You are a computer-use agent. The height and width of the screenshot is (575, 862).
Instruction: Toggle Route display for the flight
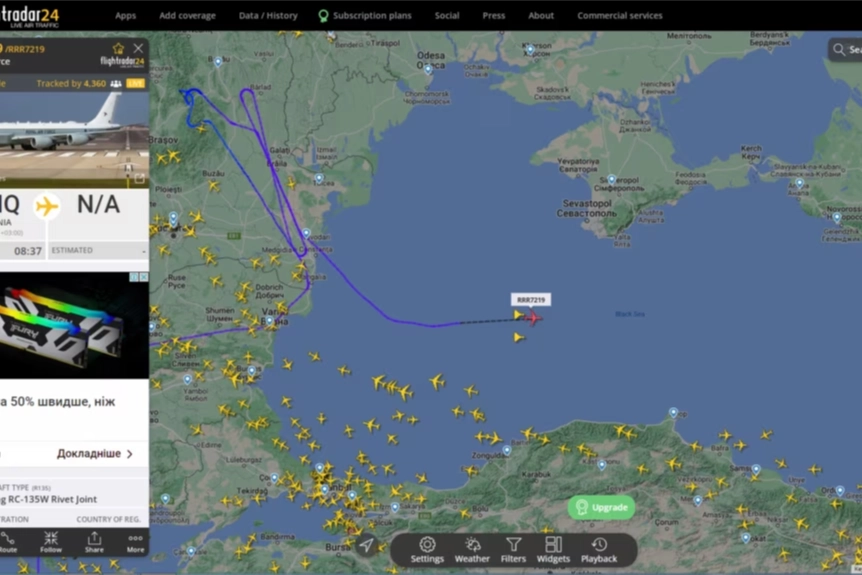pyautogui.click(x=8, y=542)
